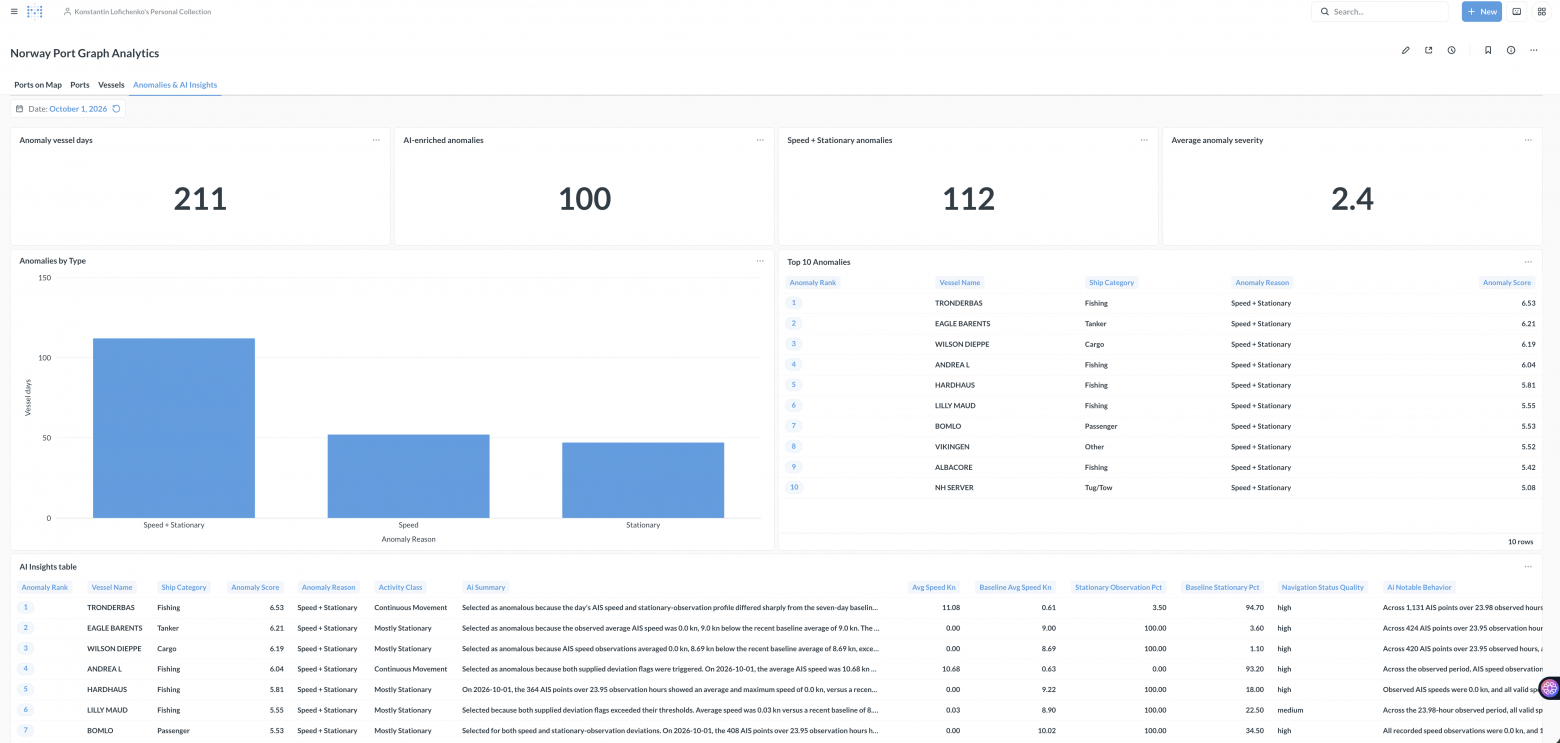The image size is (1560, 743).
Task: Click the Speed + Stationary chart bar
Action: click(x=174, y=428)
